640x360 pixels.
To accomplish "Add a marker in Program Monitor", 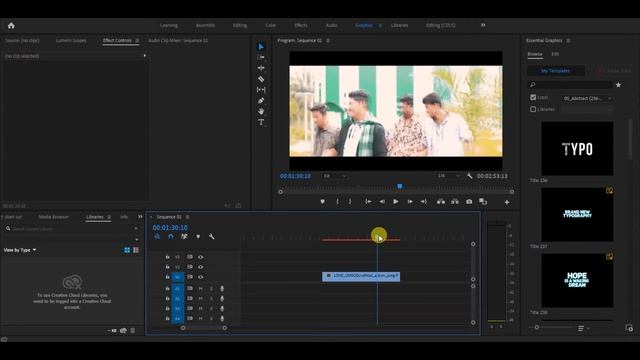I will pyautogui.click(x=322, y=202).
